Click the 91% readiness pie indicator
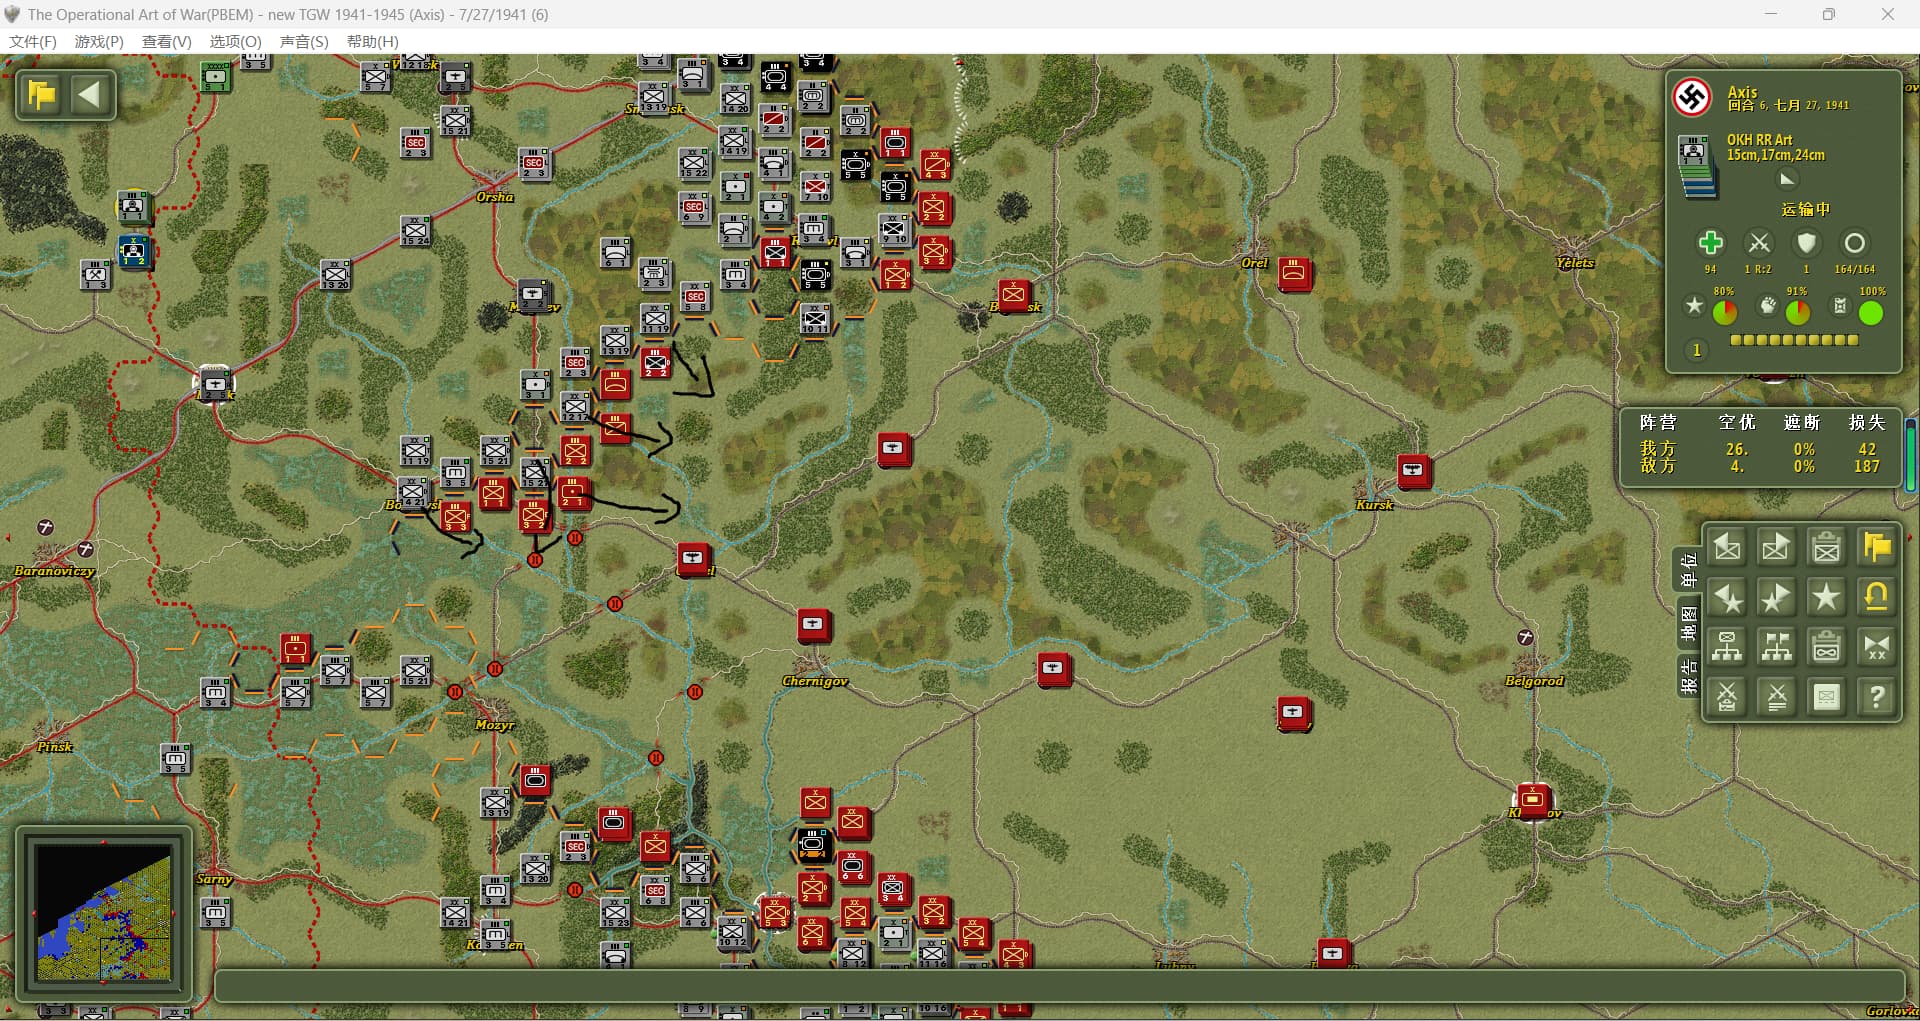 tap(1797, 313)
